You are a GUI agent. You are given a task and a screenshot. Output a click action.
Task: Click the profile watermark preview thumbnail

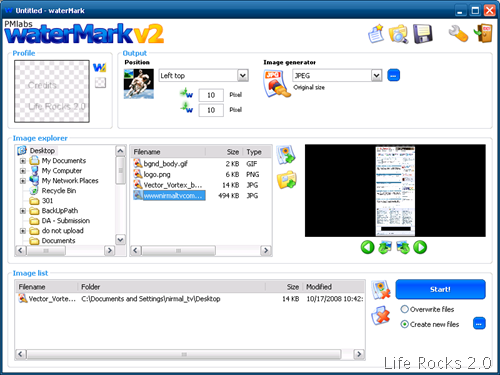(52, 91)
